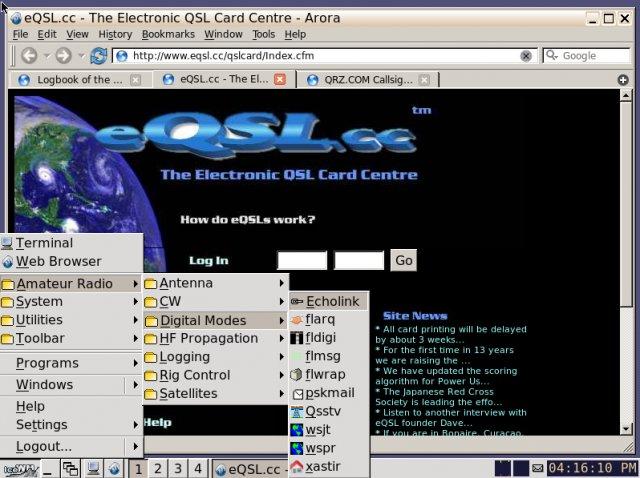
Task: Open Terminal from the start menu
Action: (x=43, y=243)
